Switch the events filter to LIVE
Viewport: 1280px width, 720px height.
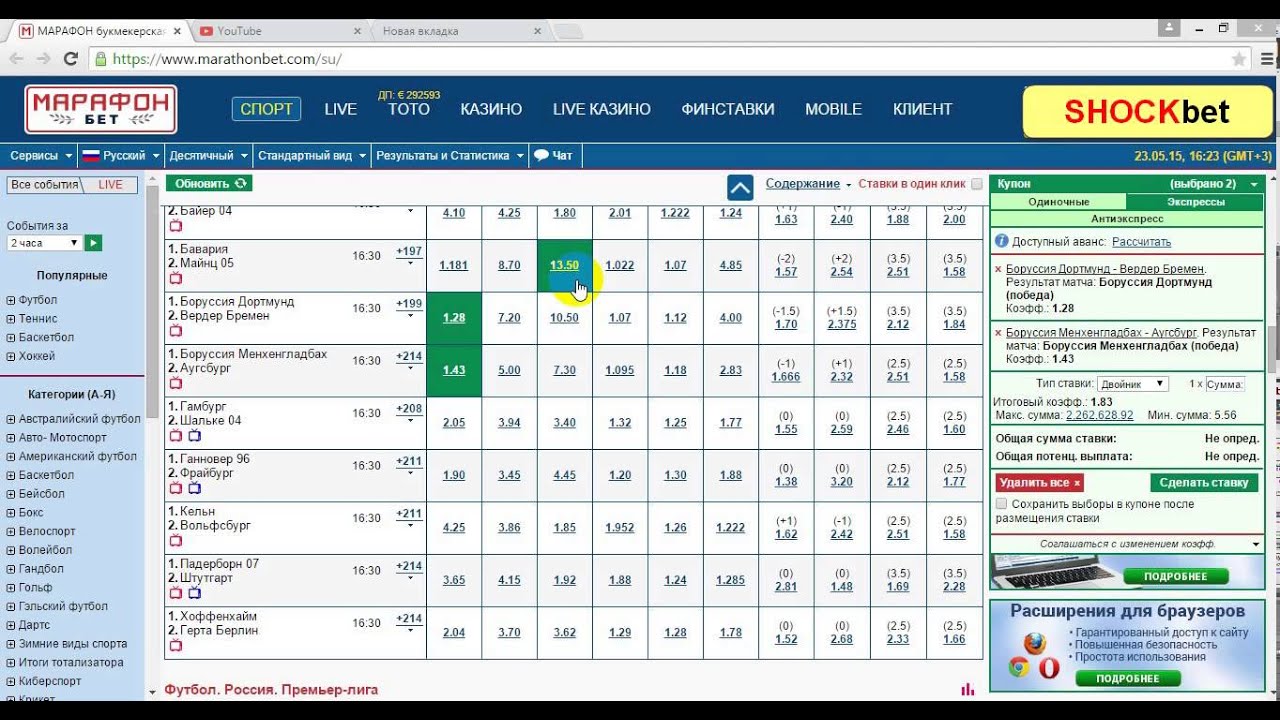[x=111, y=185]
